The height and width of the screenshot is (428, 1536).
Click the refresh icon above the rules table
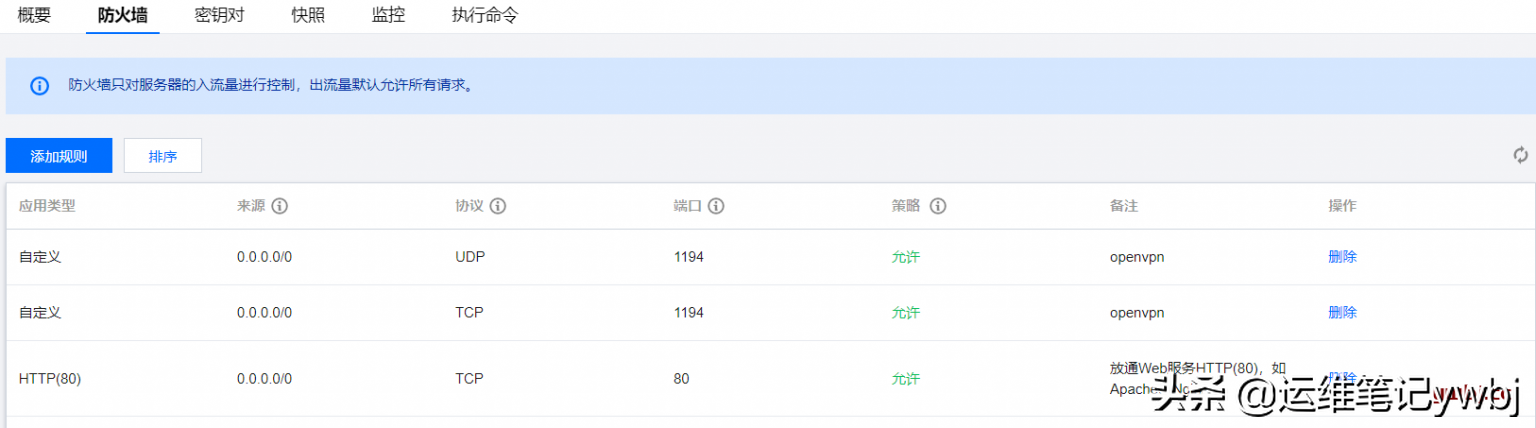point(1520,155)
